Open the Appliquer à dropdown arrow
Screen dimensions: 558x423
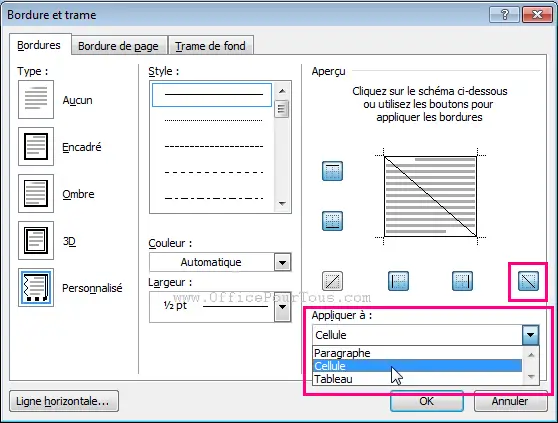(530, 335)
